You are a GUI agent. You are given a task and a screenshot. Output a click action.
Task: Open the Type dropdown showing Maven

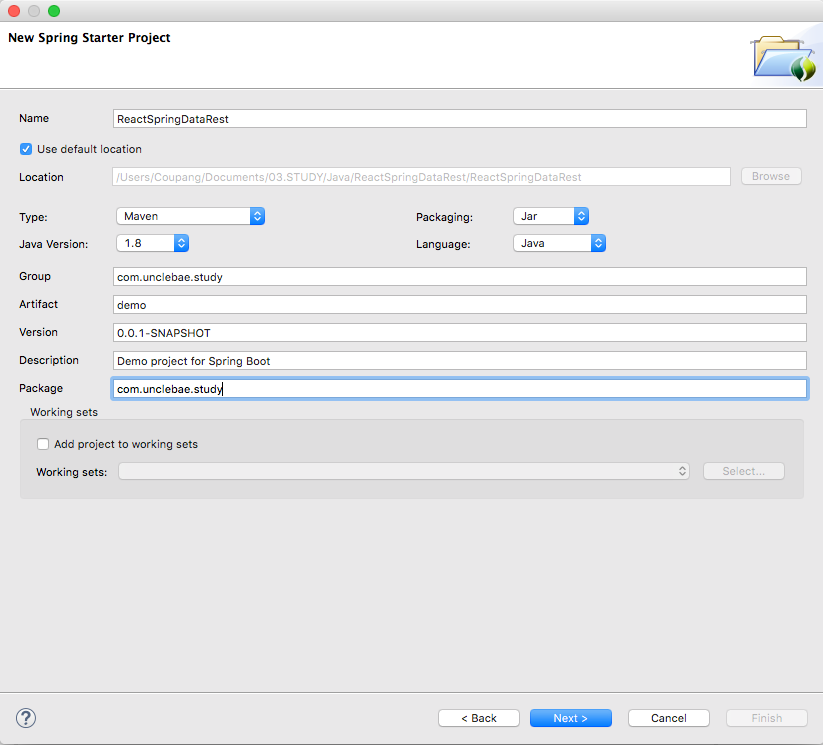point(190,216)
